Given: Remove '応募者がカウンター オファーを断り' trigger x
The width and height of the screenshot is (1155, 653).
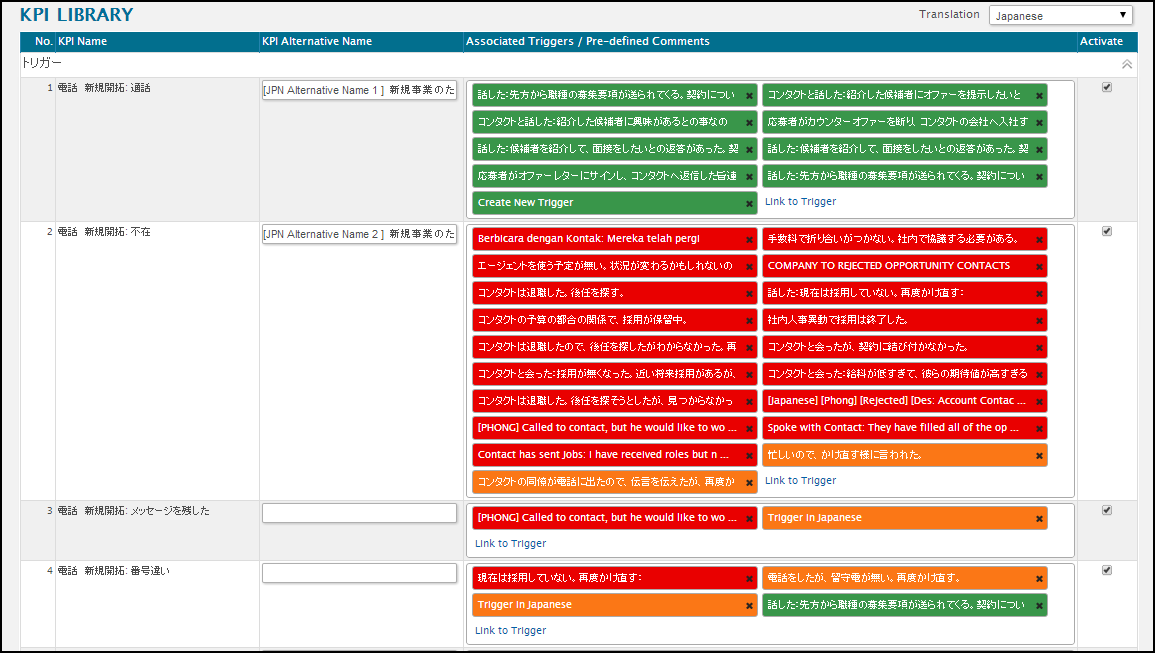Looking at the screenshot, I should 1039,122.
